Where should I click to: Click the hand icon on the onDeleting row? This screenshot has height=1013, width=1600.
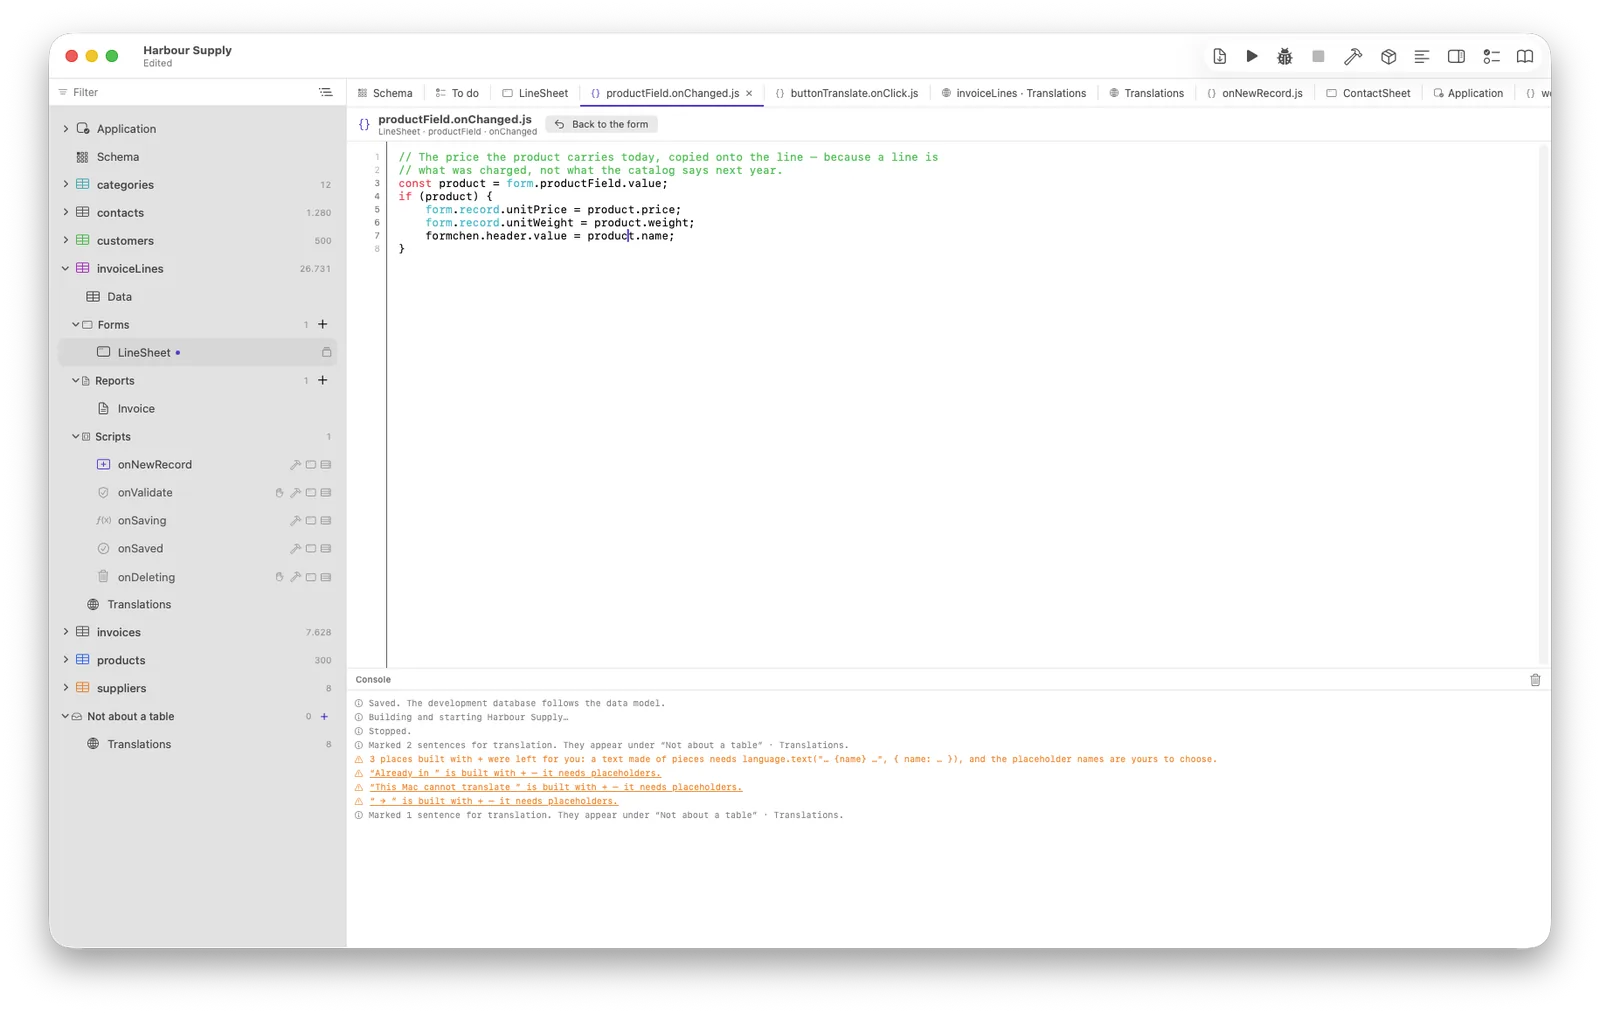[279, 577]
